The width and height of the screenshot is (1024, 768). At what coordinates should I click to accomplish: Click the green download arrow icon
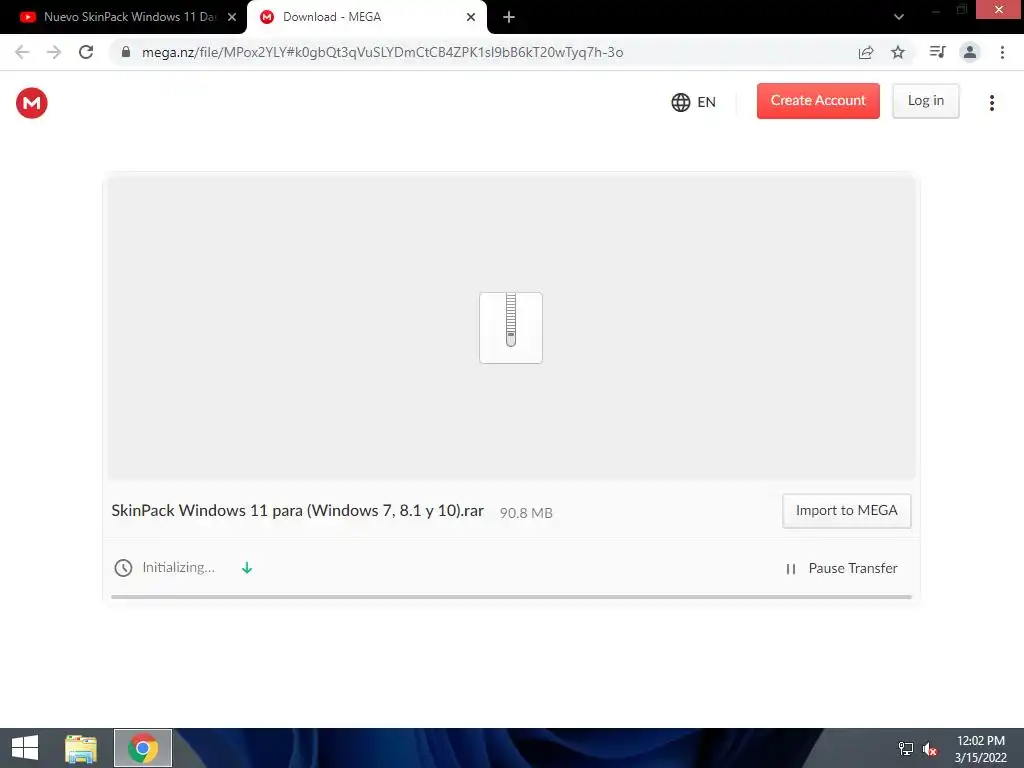click(247, 568)
